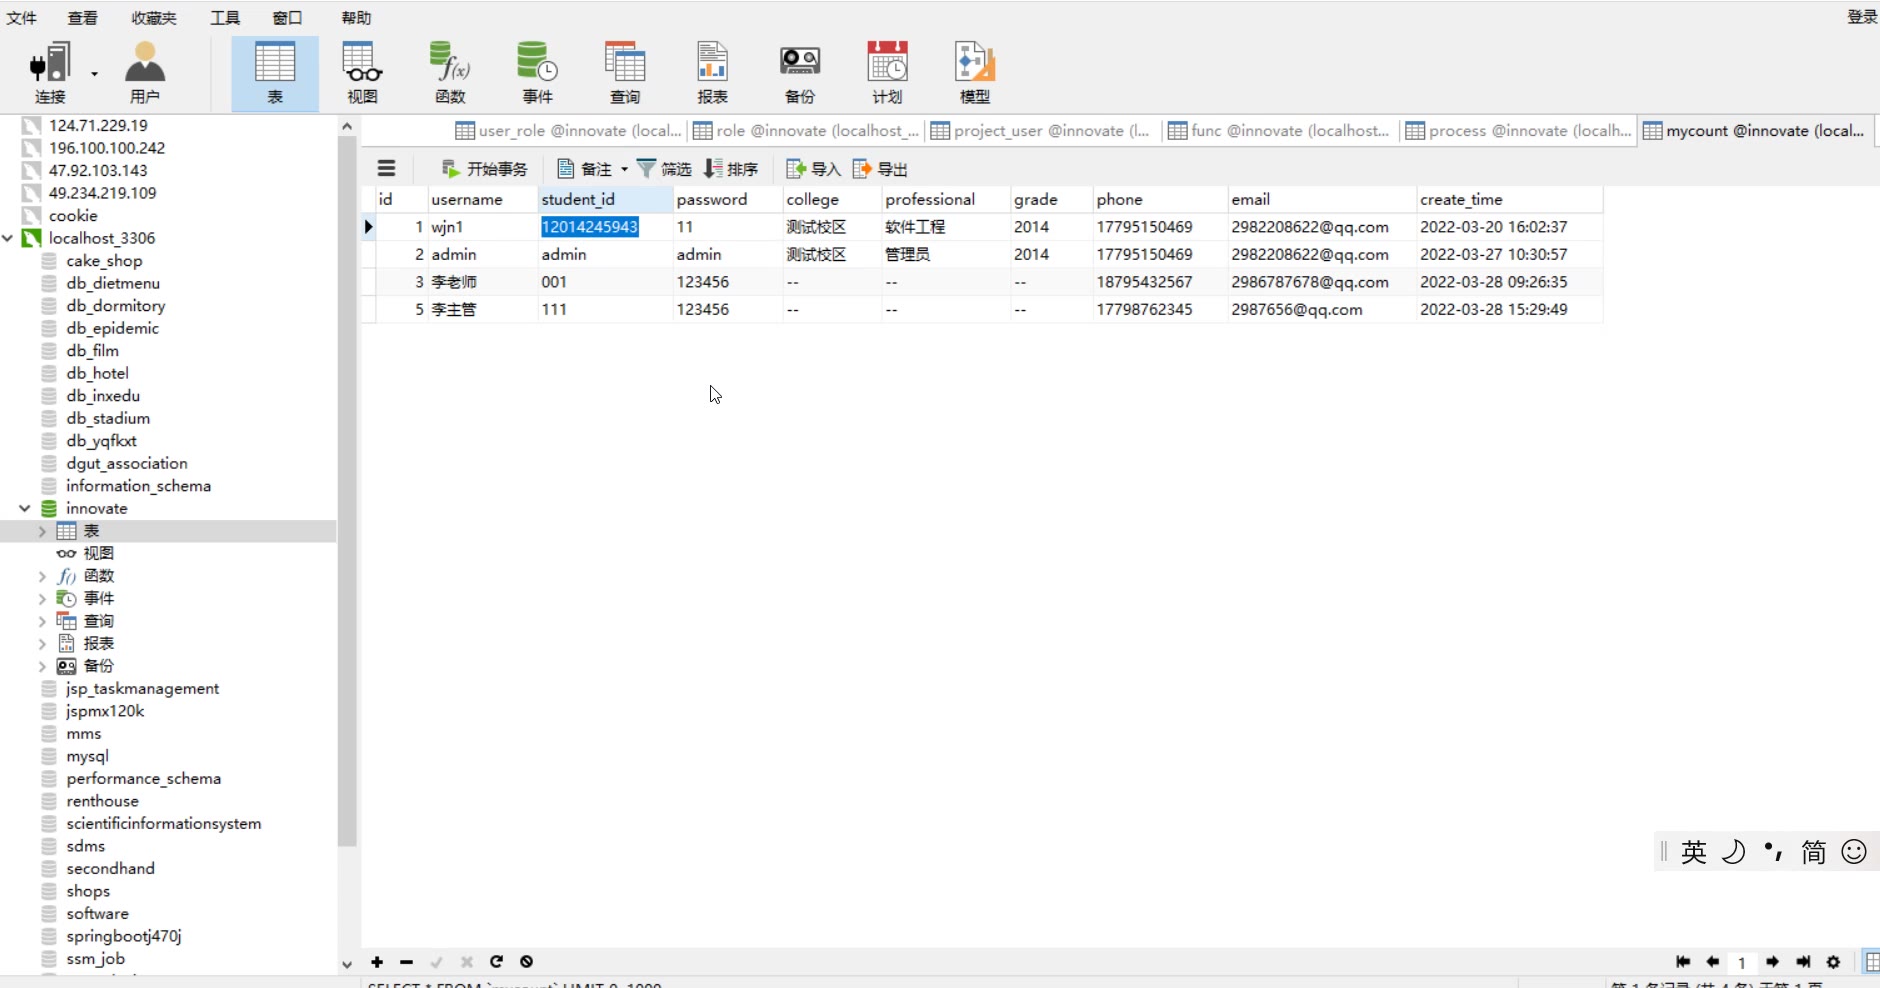Expand the 备份 node under innovate
Screen dimensions: 1880x988
coord(42,666)
